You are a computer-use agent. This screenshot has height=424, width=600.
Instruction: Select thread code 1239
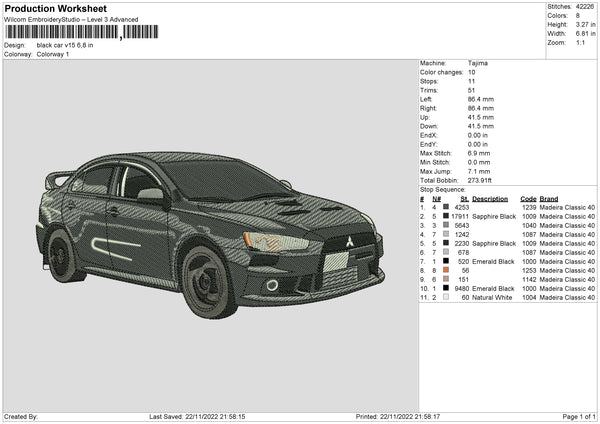point(529,207)
